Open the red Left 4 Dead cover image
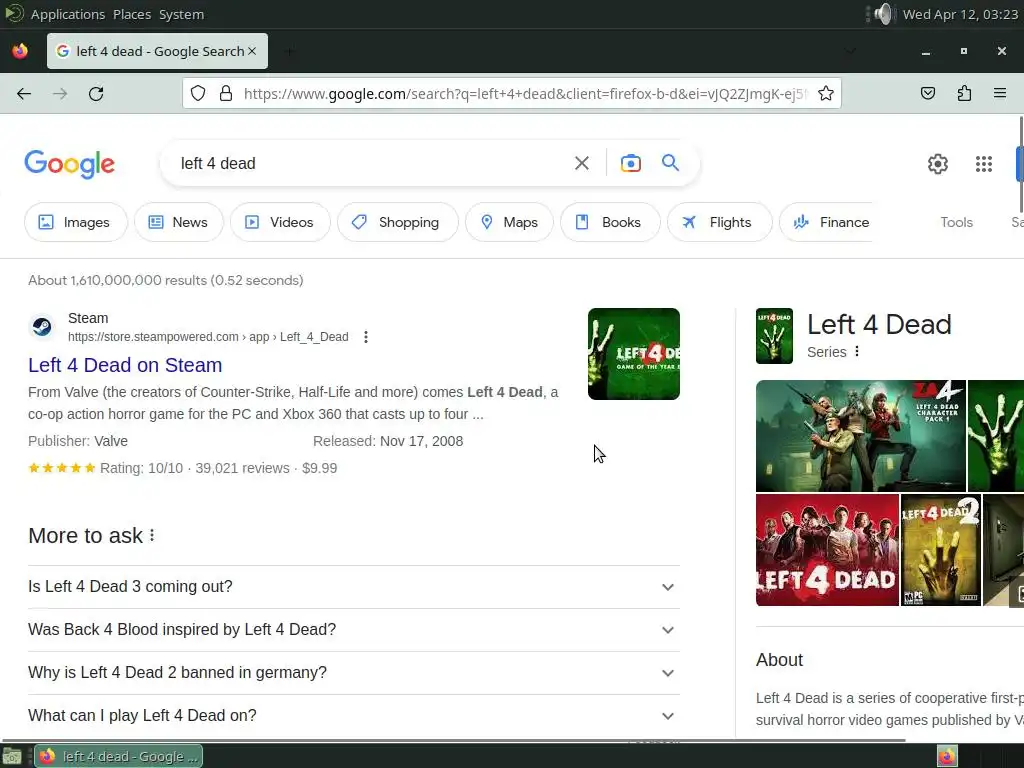Viewport: 1024px width, 768px height. tap(827, 550)
